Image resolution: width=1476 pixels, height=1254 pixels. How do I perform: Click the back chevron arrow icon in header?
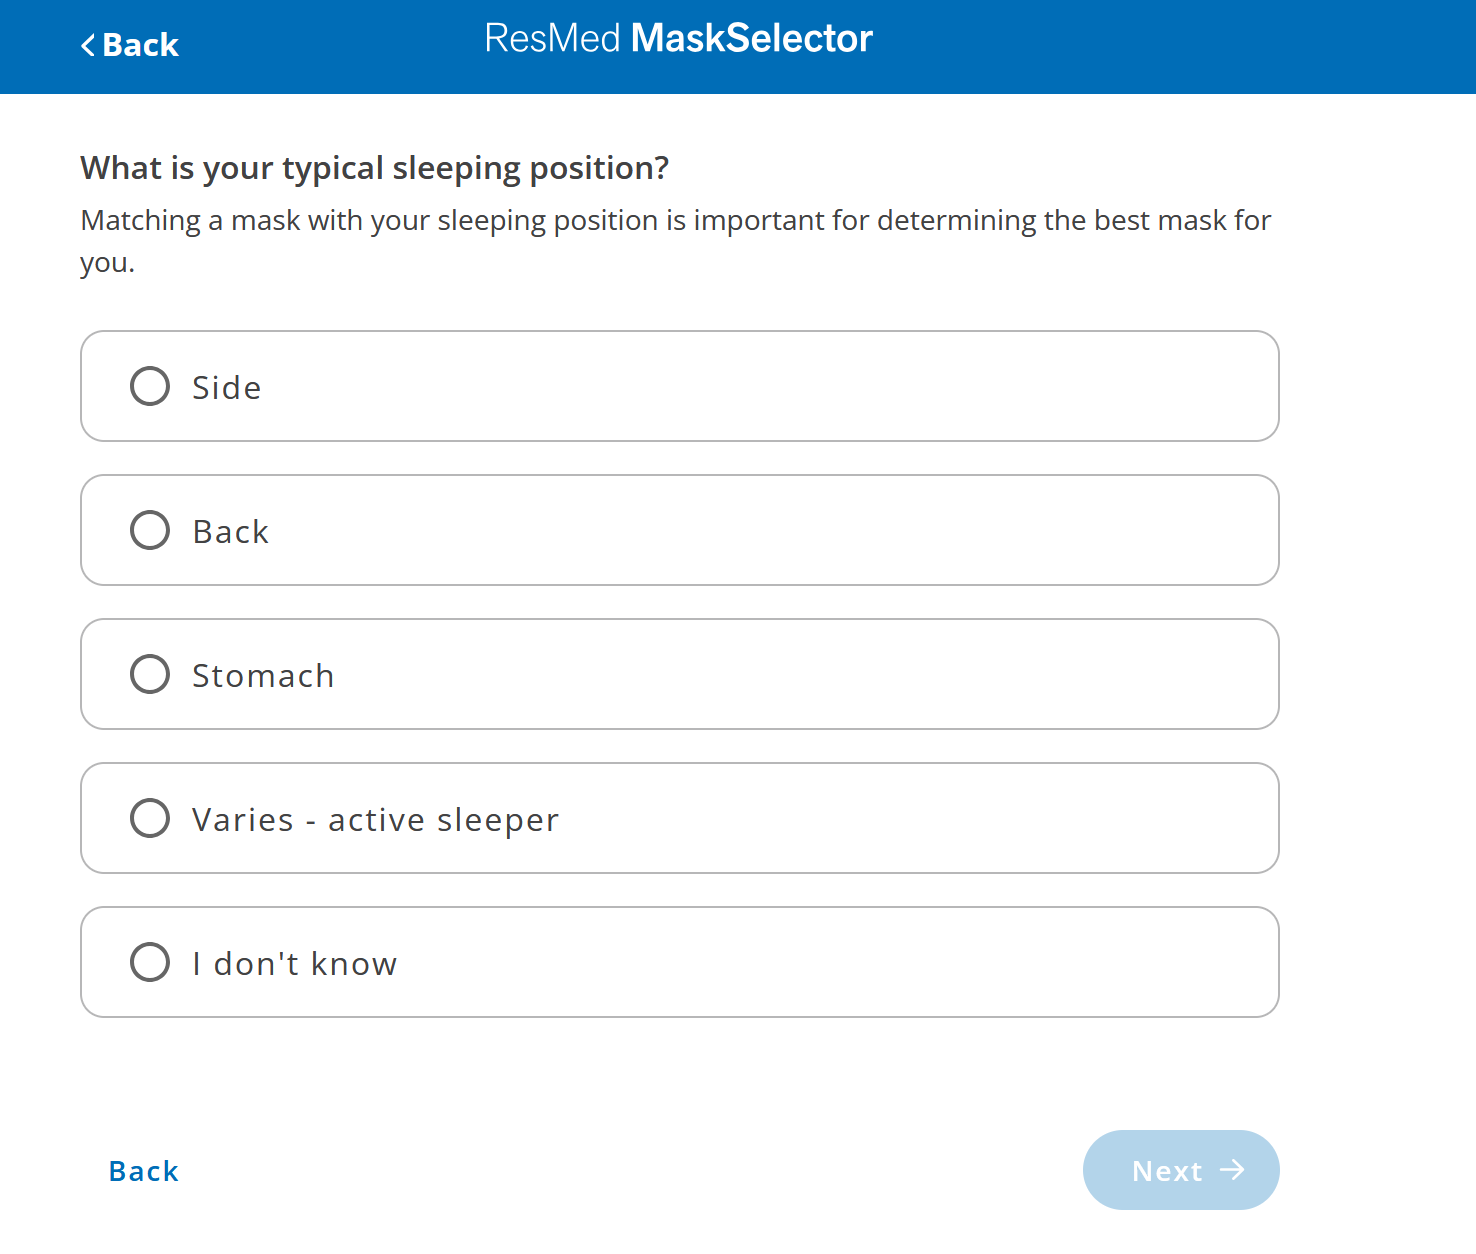(x=88, y=44)
